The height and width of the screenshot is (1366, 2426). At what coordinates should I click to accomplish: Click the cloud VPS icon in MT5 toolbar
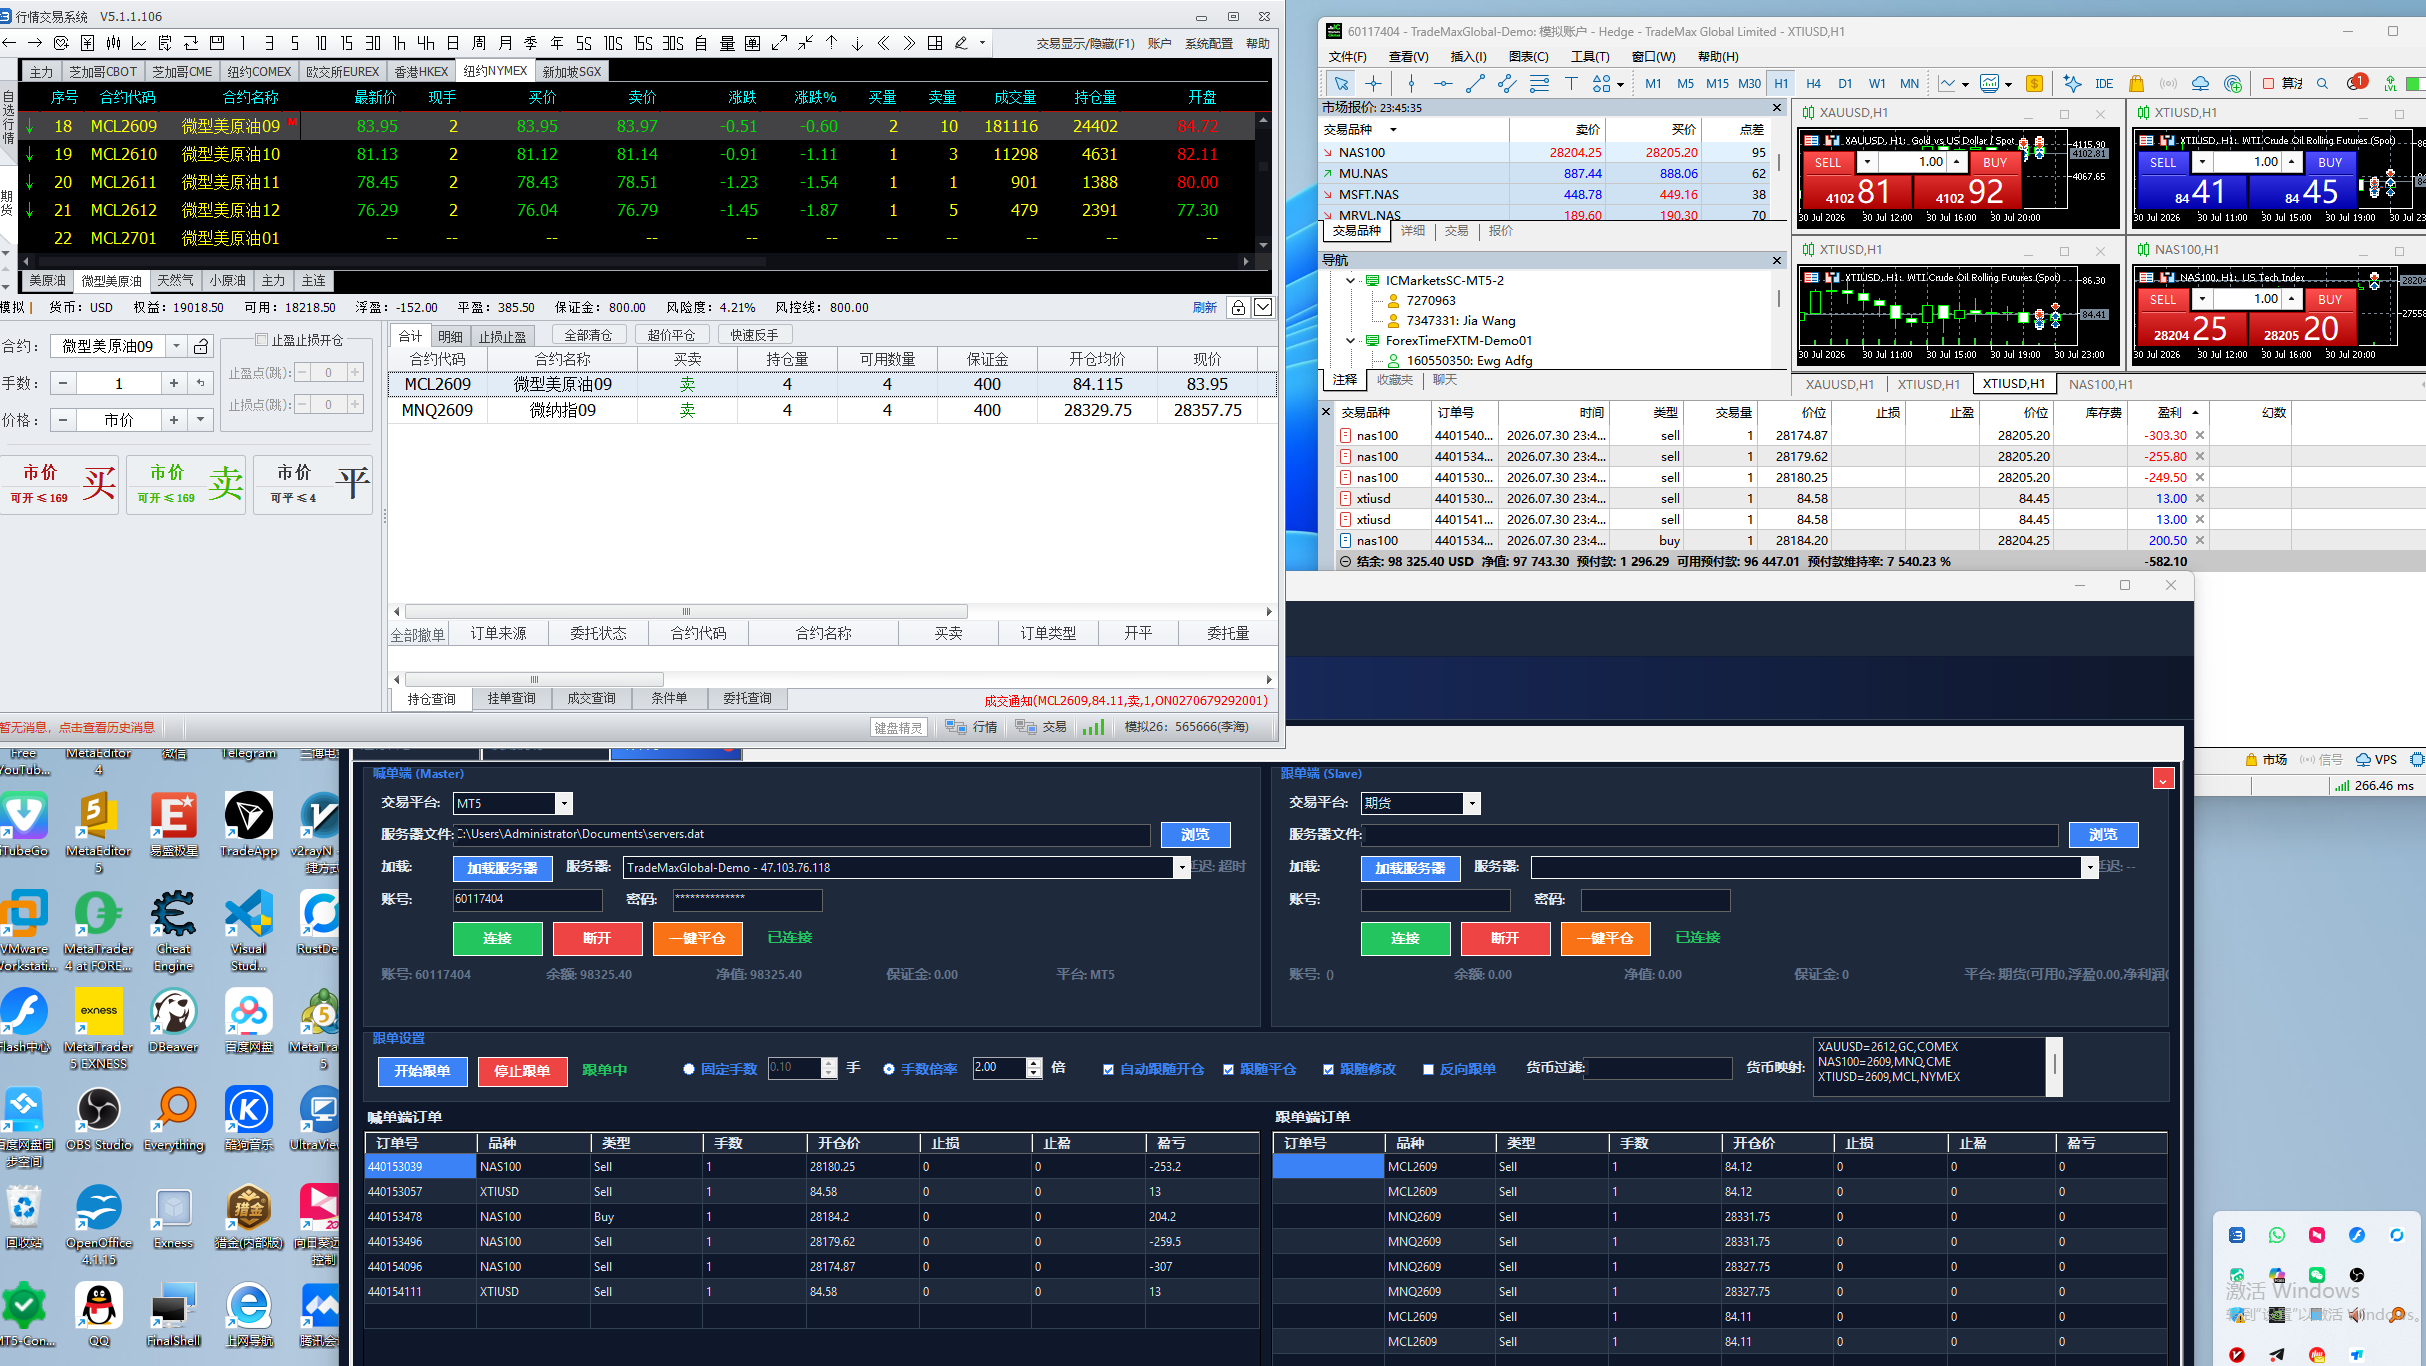(2201, 84)
